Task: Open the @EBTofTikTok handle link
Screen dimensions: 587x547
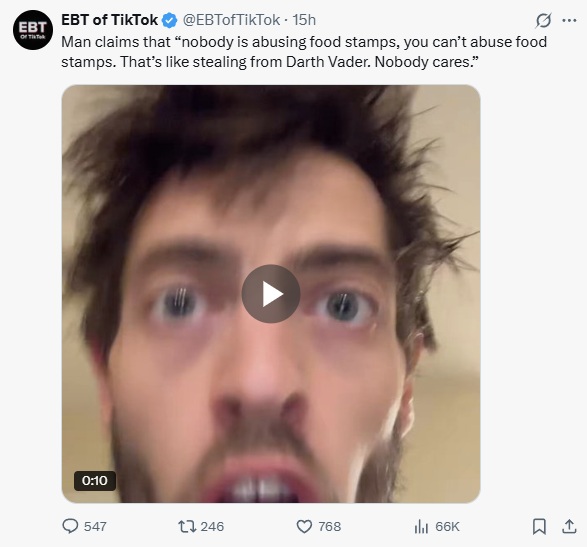Action: click(231, 20)
